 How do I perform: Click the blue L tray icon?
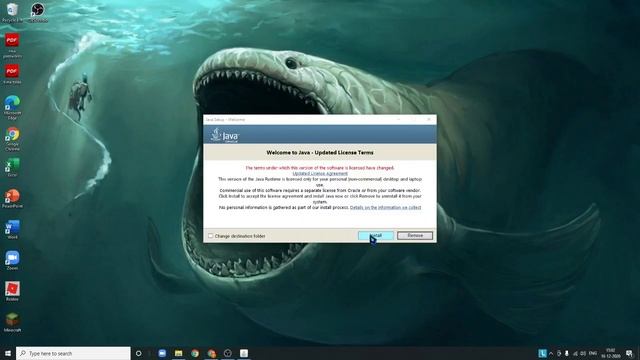coord(542,353)
